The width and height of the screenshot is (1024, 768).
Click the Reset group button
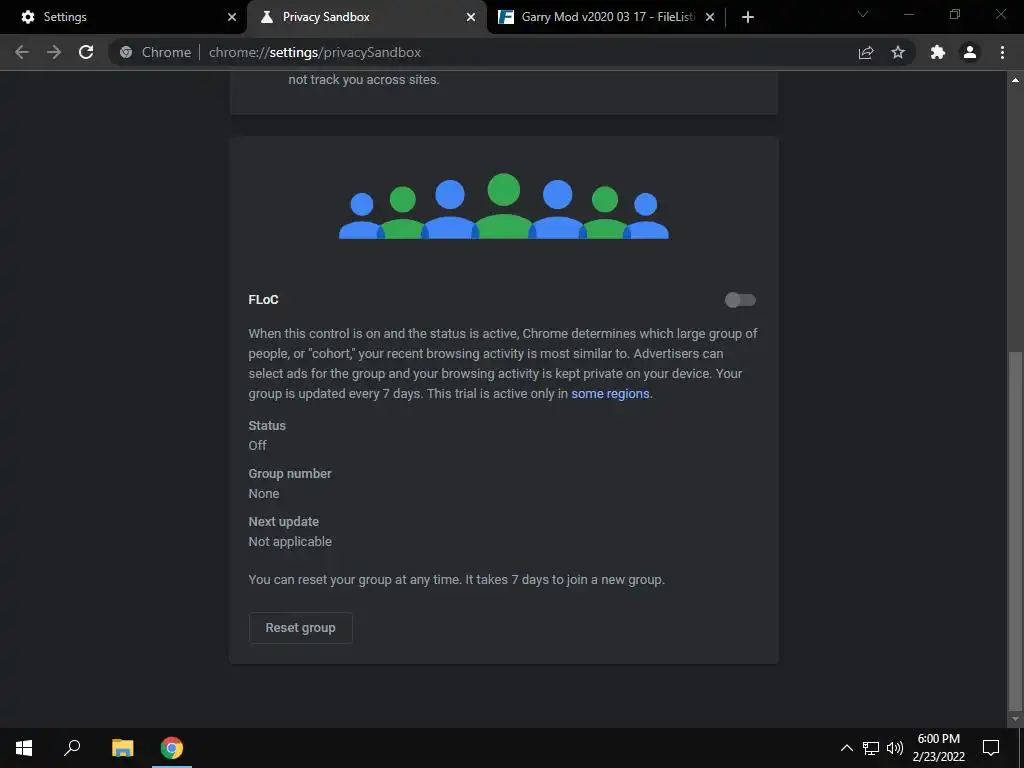click(x=300, y=628)
